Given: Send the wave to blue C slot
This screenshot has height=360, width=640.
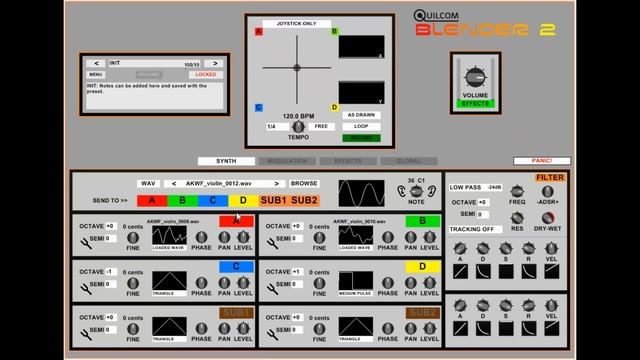Looking at the screenshot, I should (x=213, y=200).
